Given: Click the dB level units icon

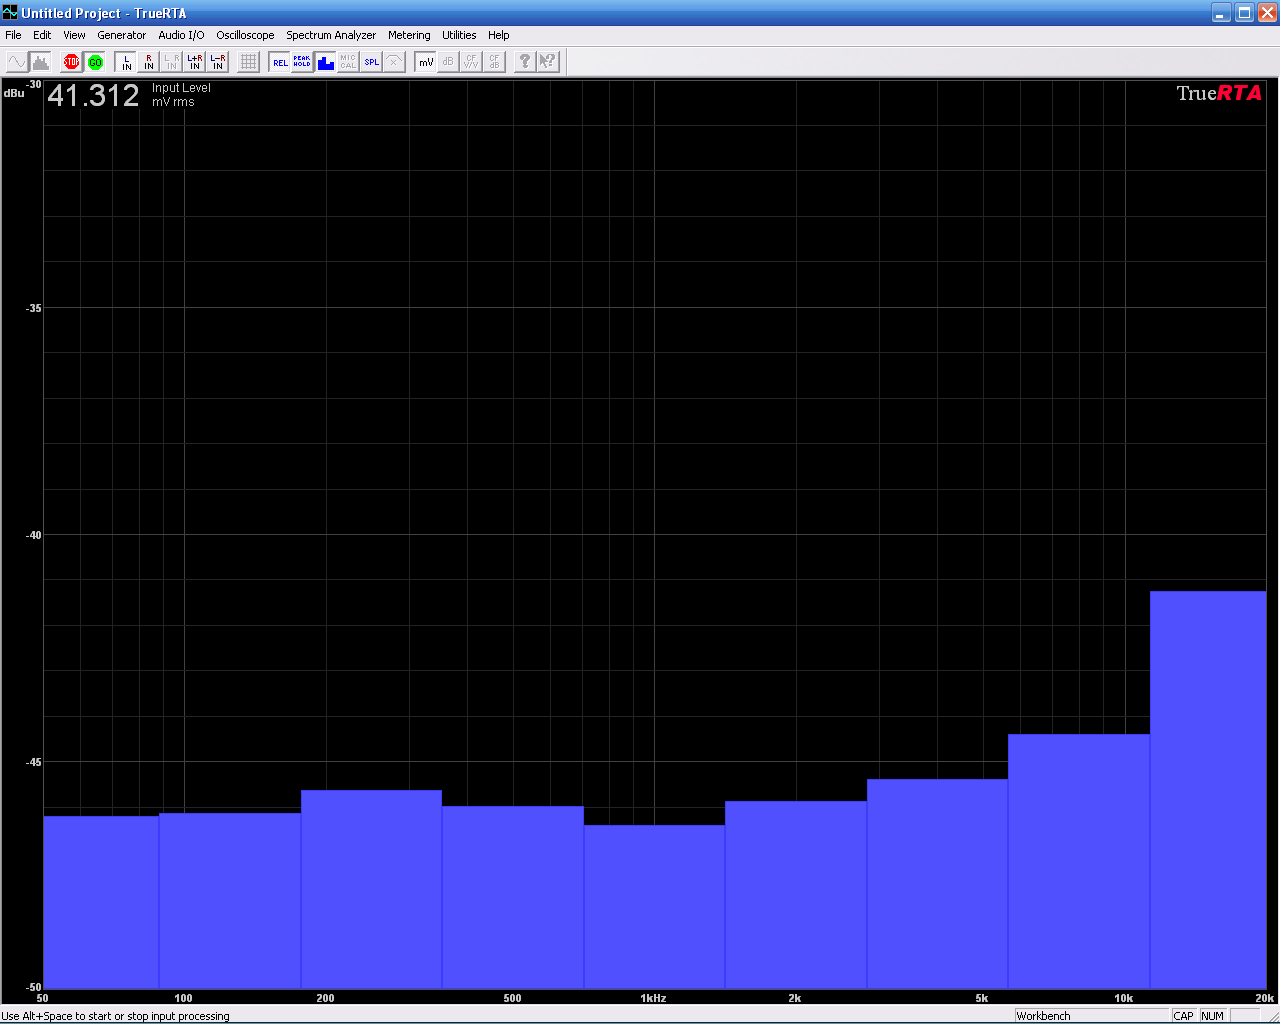Looking at the screenshot, I should pyautogui.click(x=448, y=62).
